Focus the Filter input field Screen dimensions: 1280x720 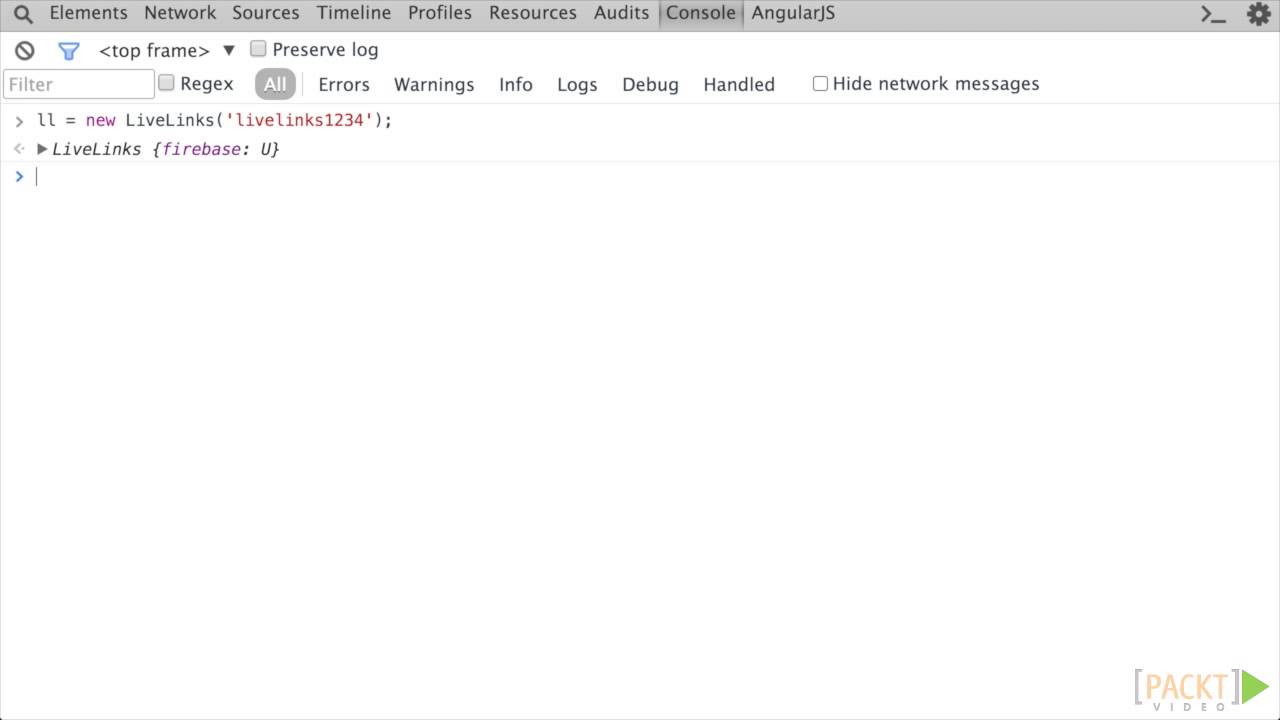click(x=79, y=84)
